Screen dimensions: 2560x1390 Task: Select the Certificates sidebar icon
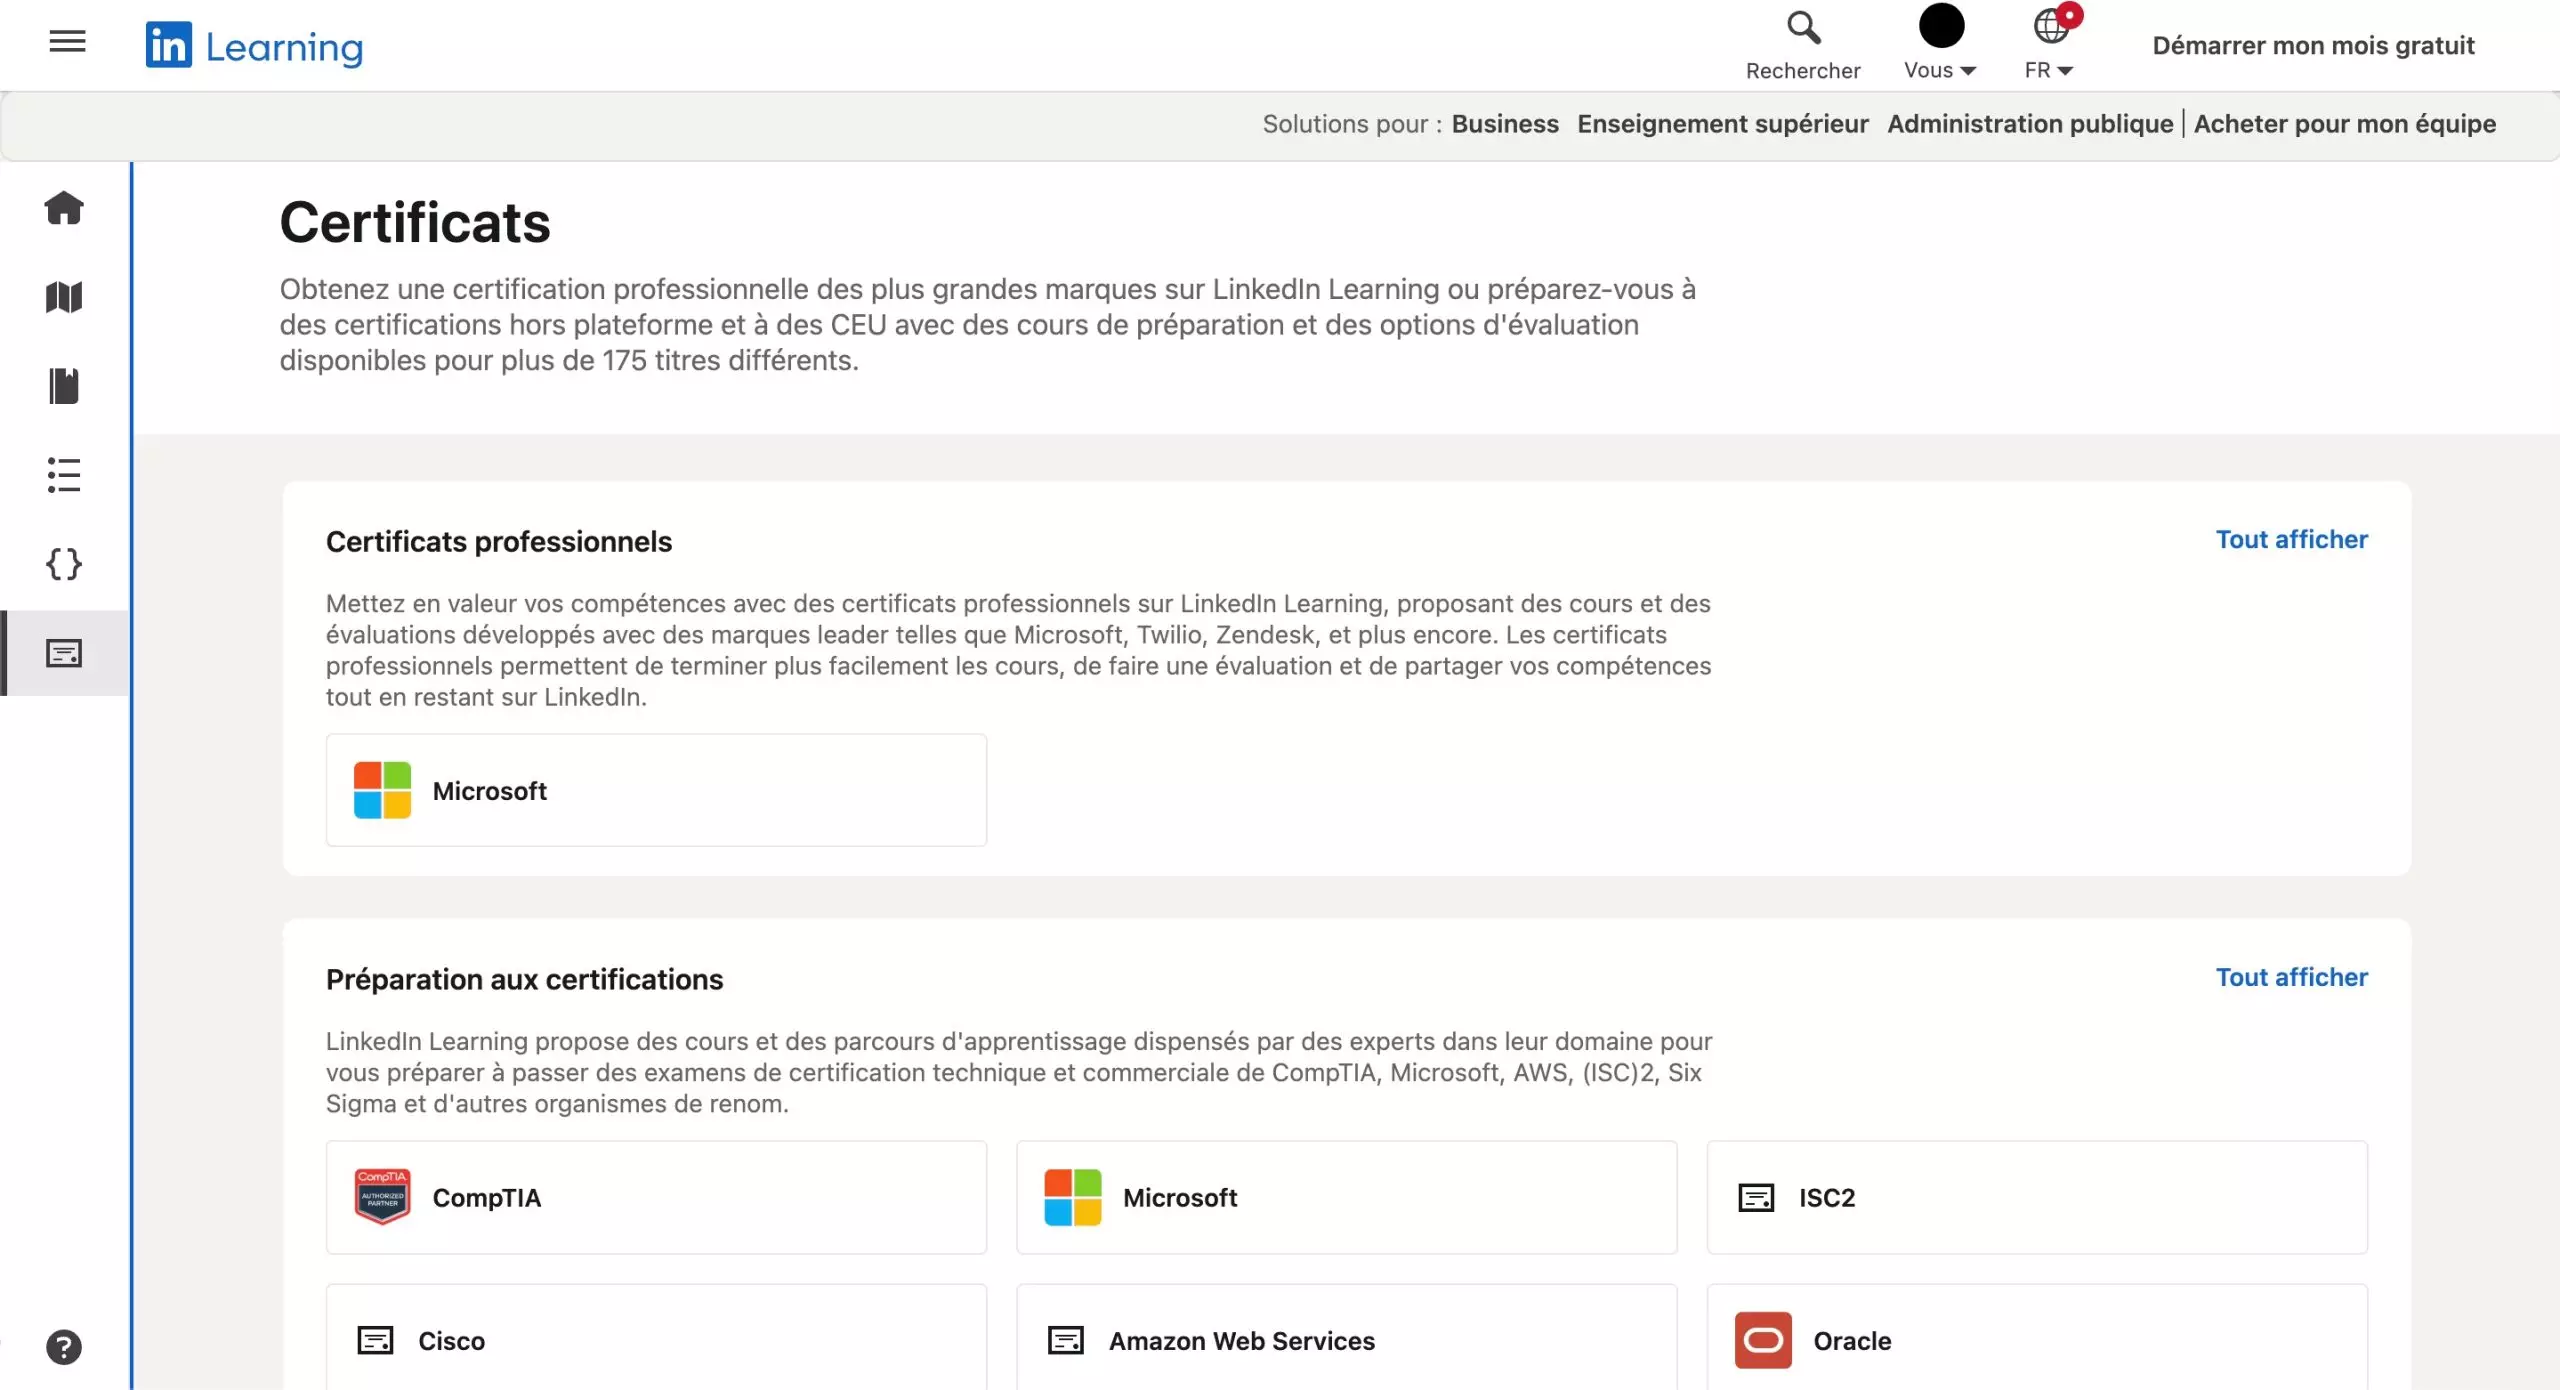[x=64, y=653]
